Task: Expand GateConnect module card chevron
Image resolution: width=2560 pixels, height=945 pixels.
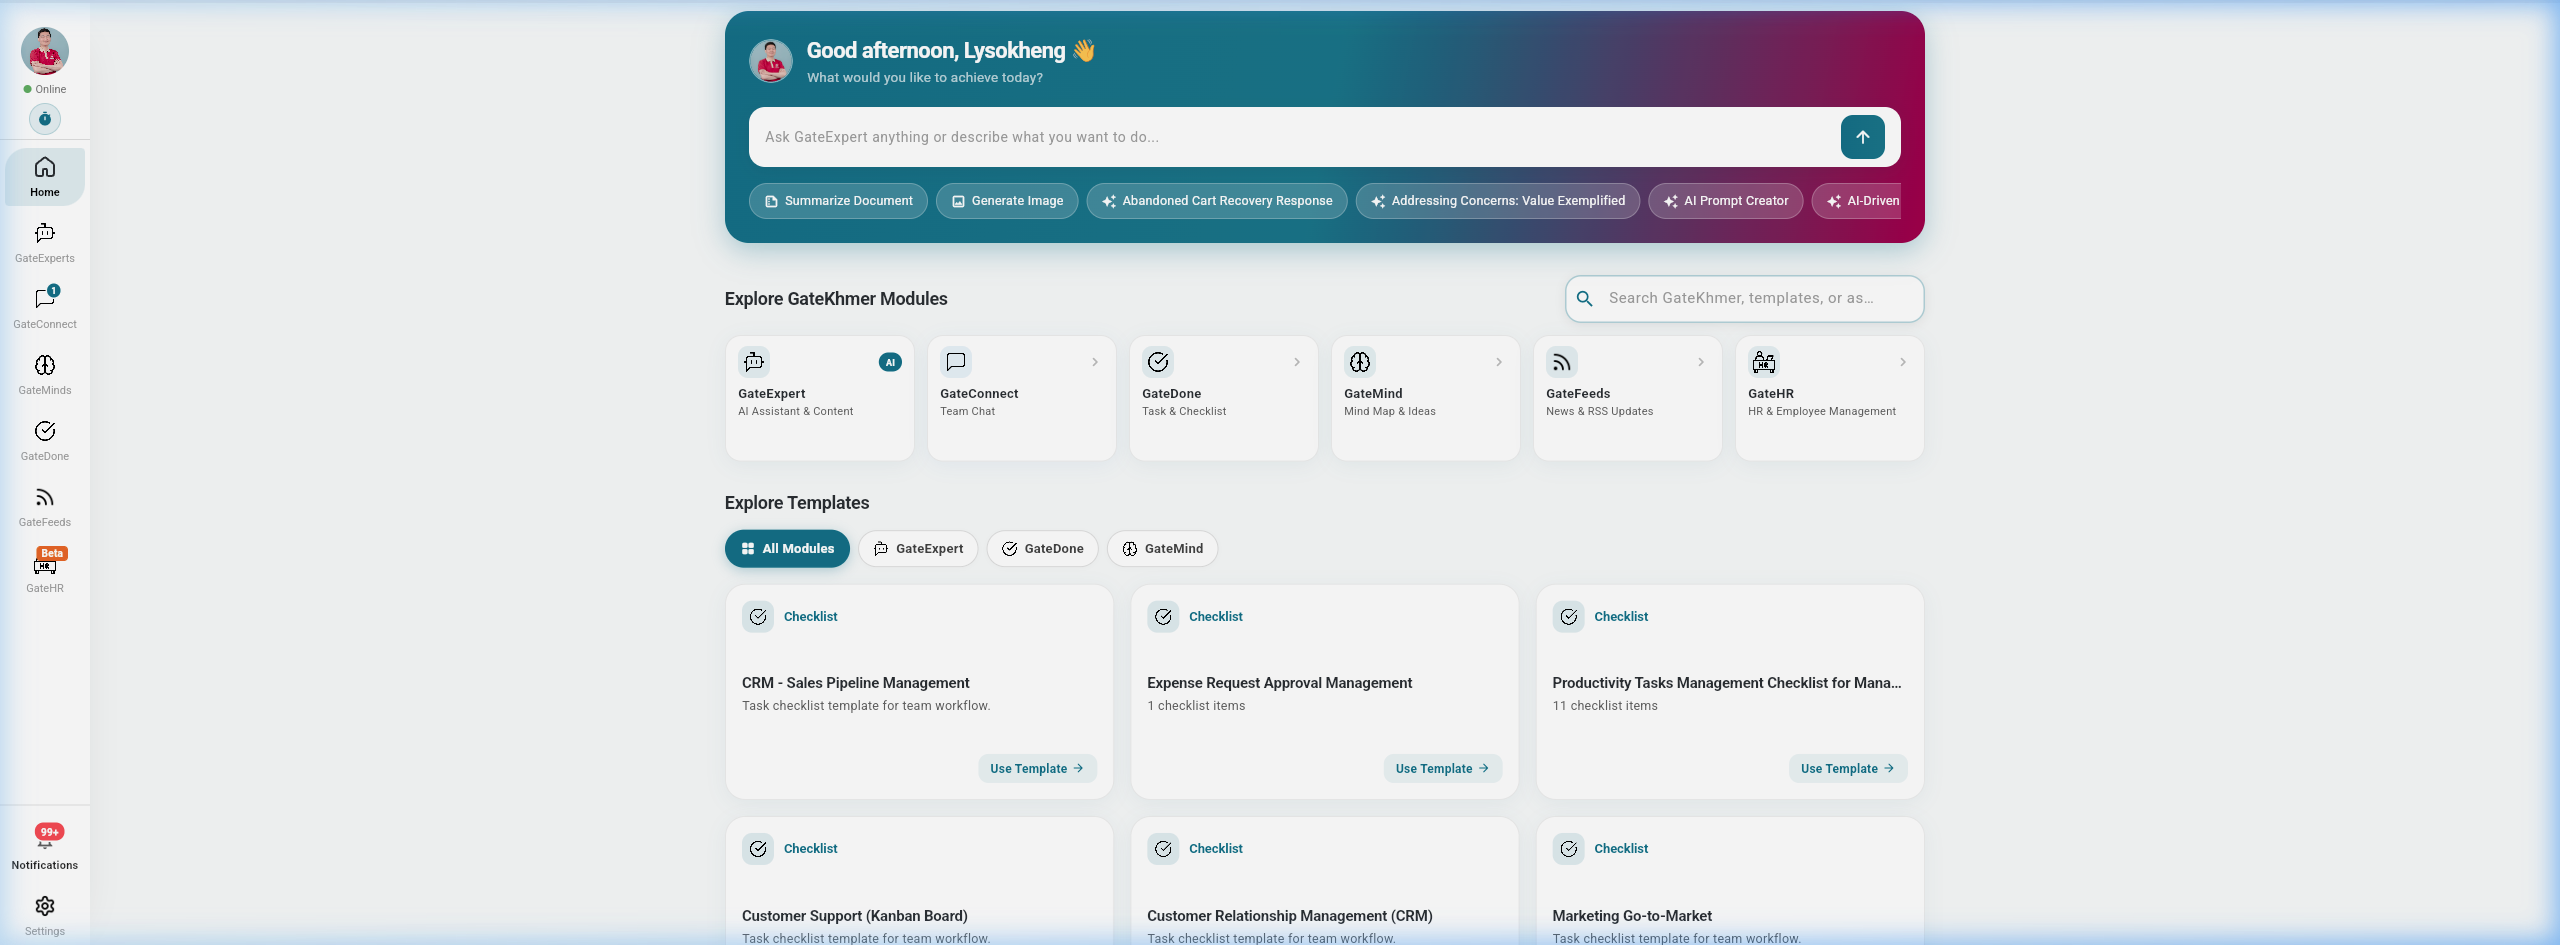Action: pyautogui.click(x=1095, y=362)
